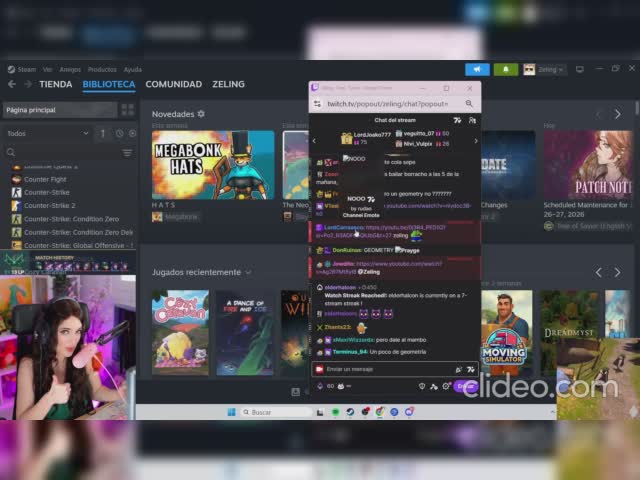
Task: Open Windows Start button on taskbar
Action: tap(231, 412)
